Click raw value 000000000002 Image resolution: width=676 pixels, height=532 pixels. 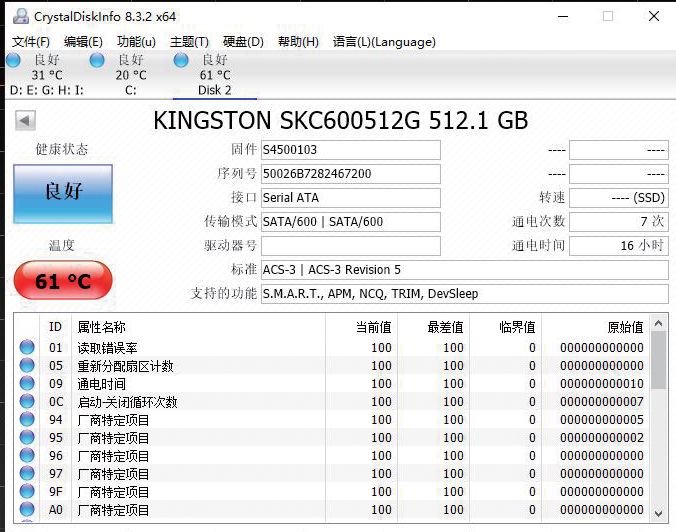coord(602,438)
